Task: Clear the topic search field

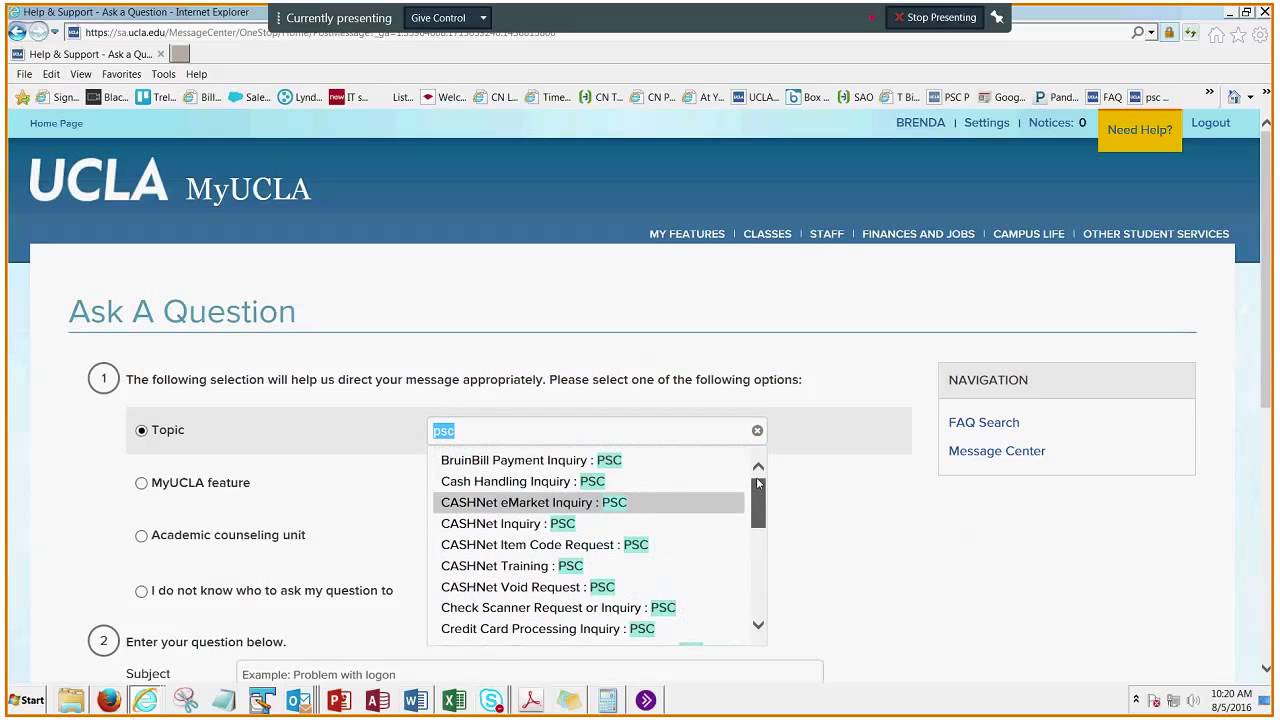Action: 757,430
